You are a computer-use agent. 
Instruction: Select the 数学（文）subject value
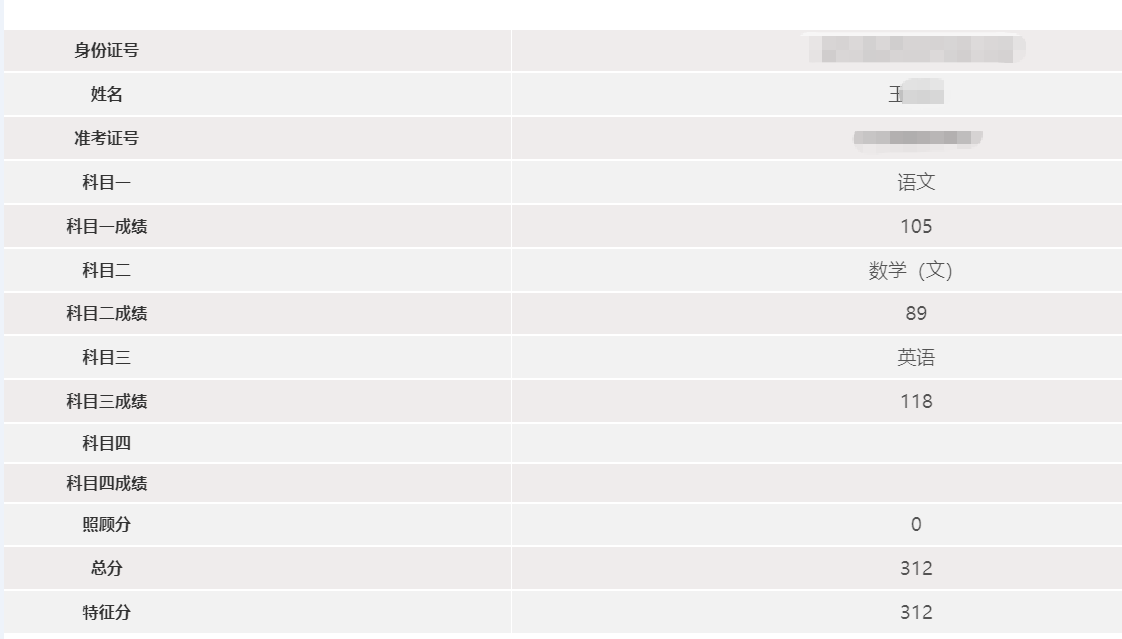pyautogui.click(x=910, y=271)
